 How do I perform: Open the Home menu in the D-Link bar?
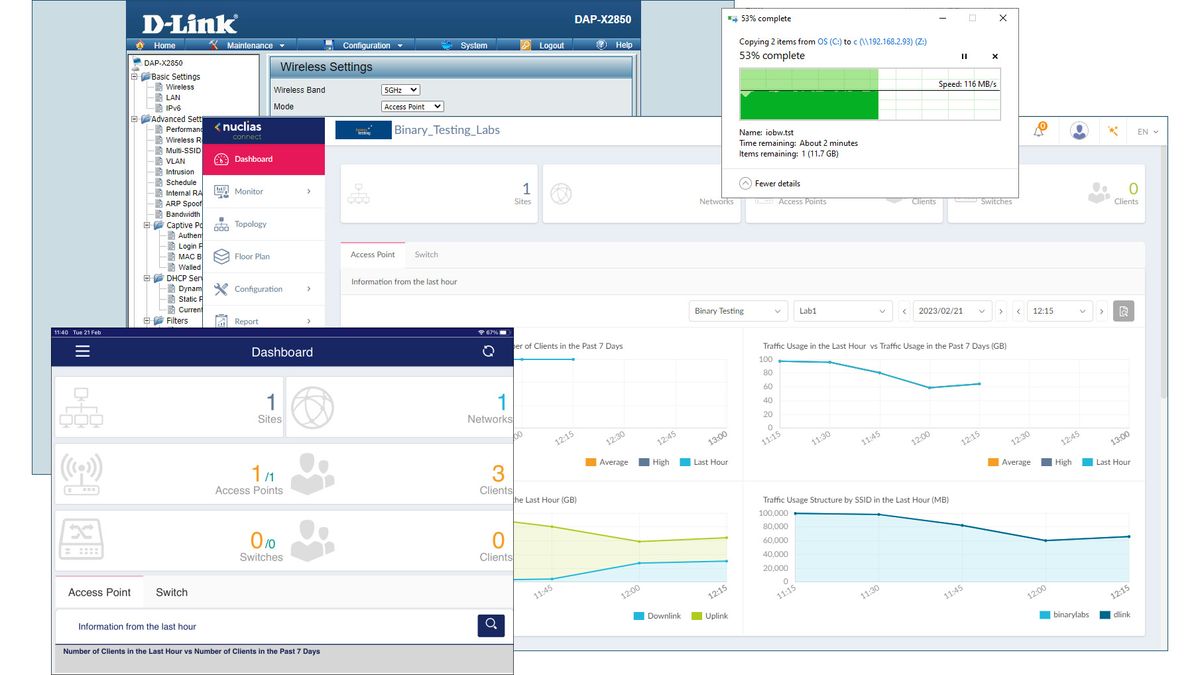point(156,45)
